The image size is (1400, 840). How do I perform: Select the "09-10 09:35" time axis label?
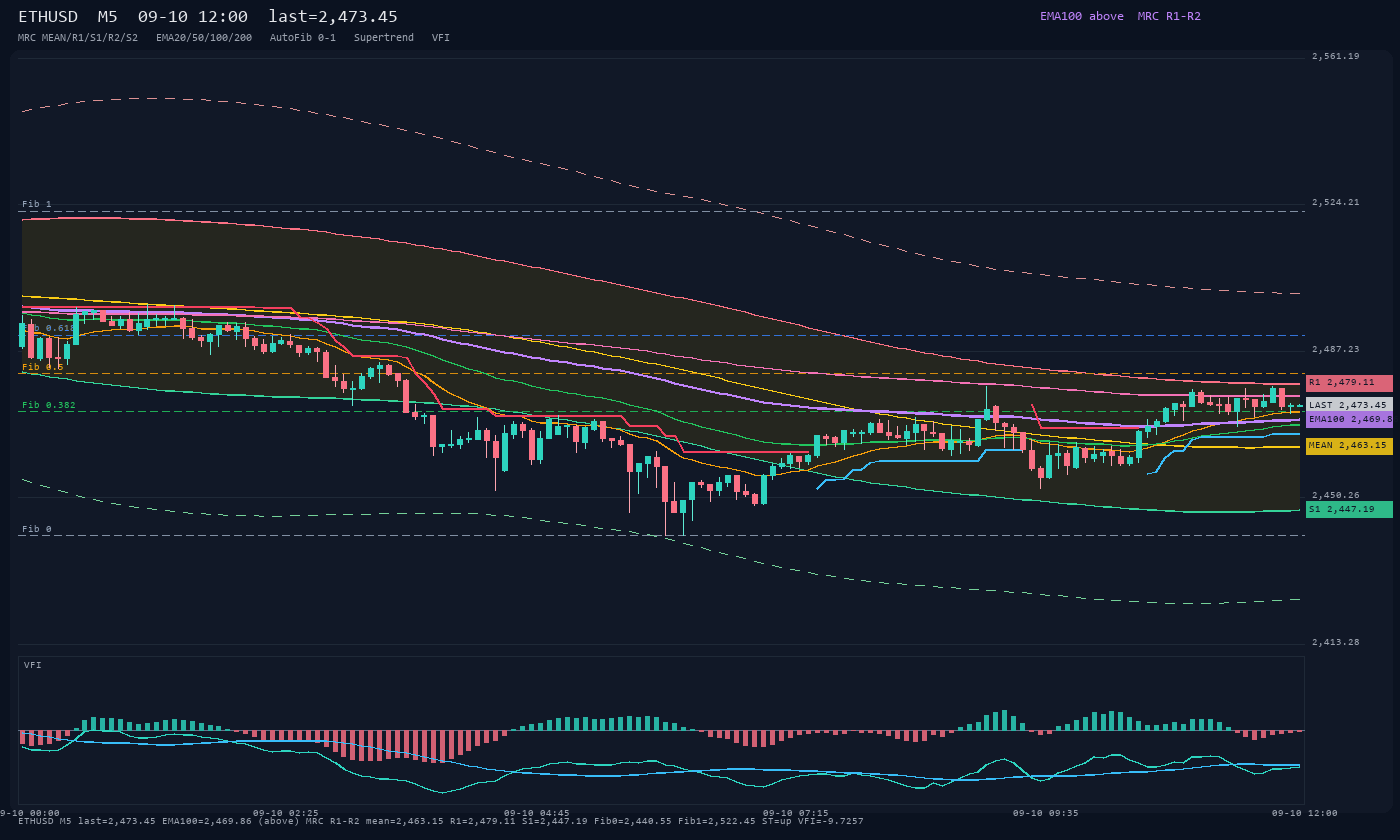point(1046,813)
